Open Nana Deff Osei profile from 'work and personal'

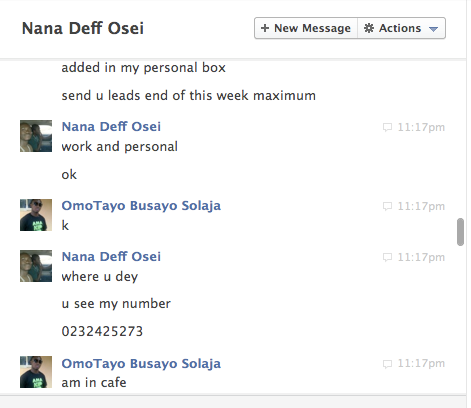click(x=111, y=127)
